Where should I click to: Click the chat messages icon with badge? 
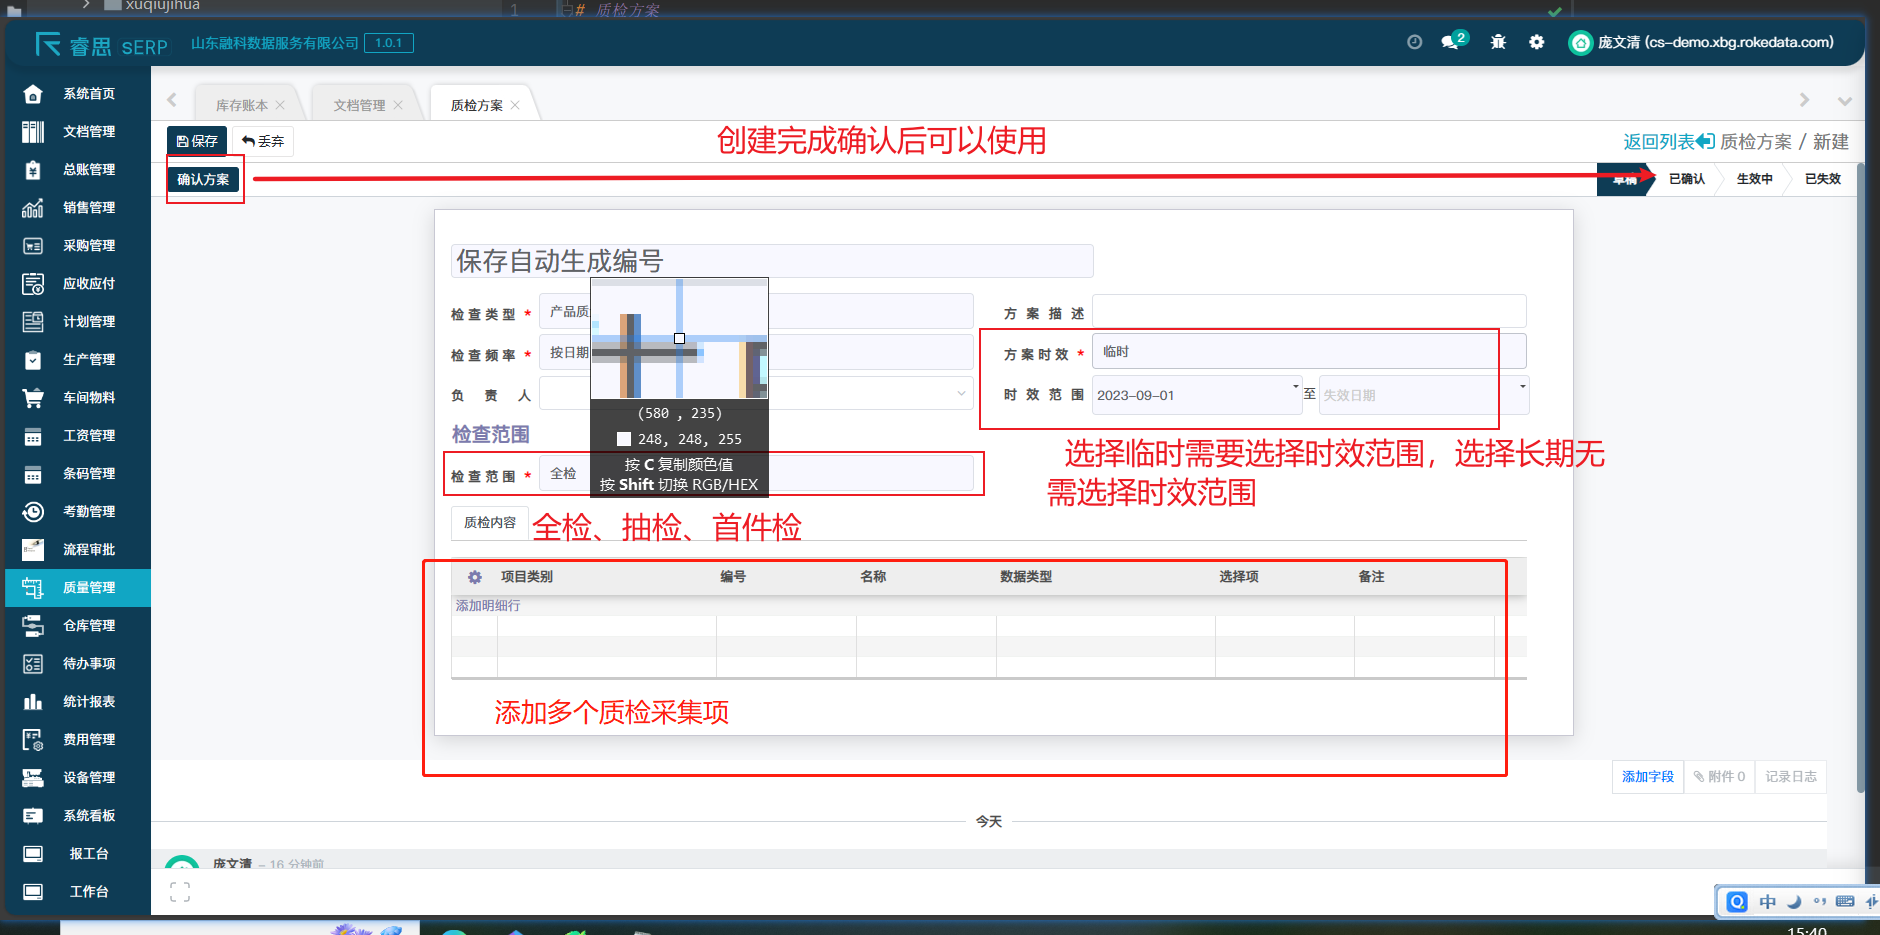1451,42
